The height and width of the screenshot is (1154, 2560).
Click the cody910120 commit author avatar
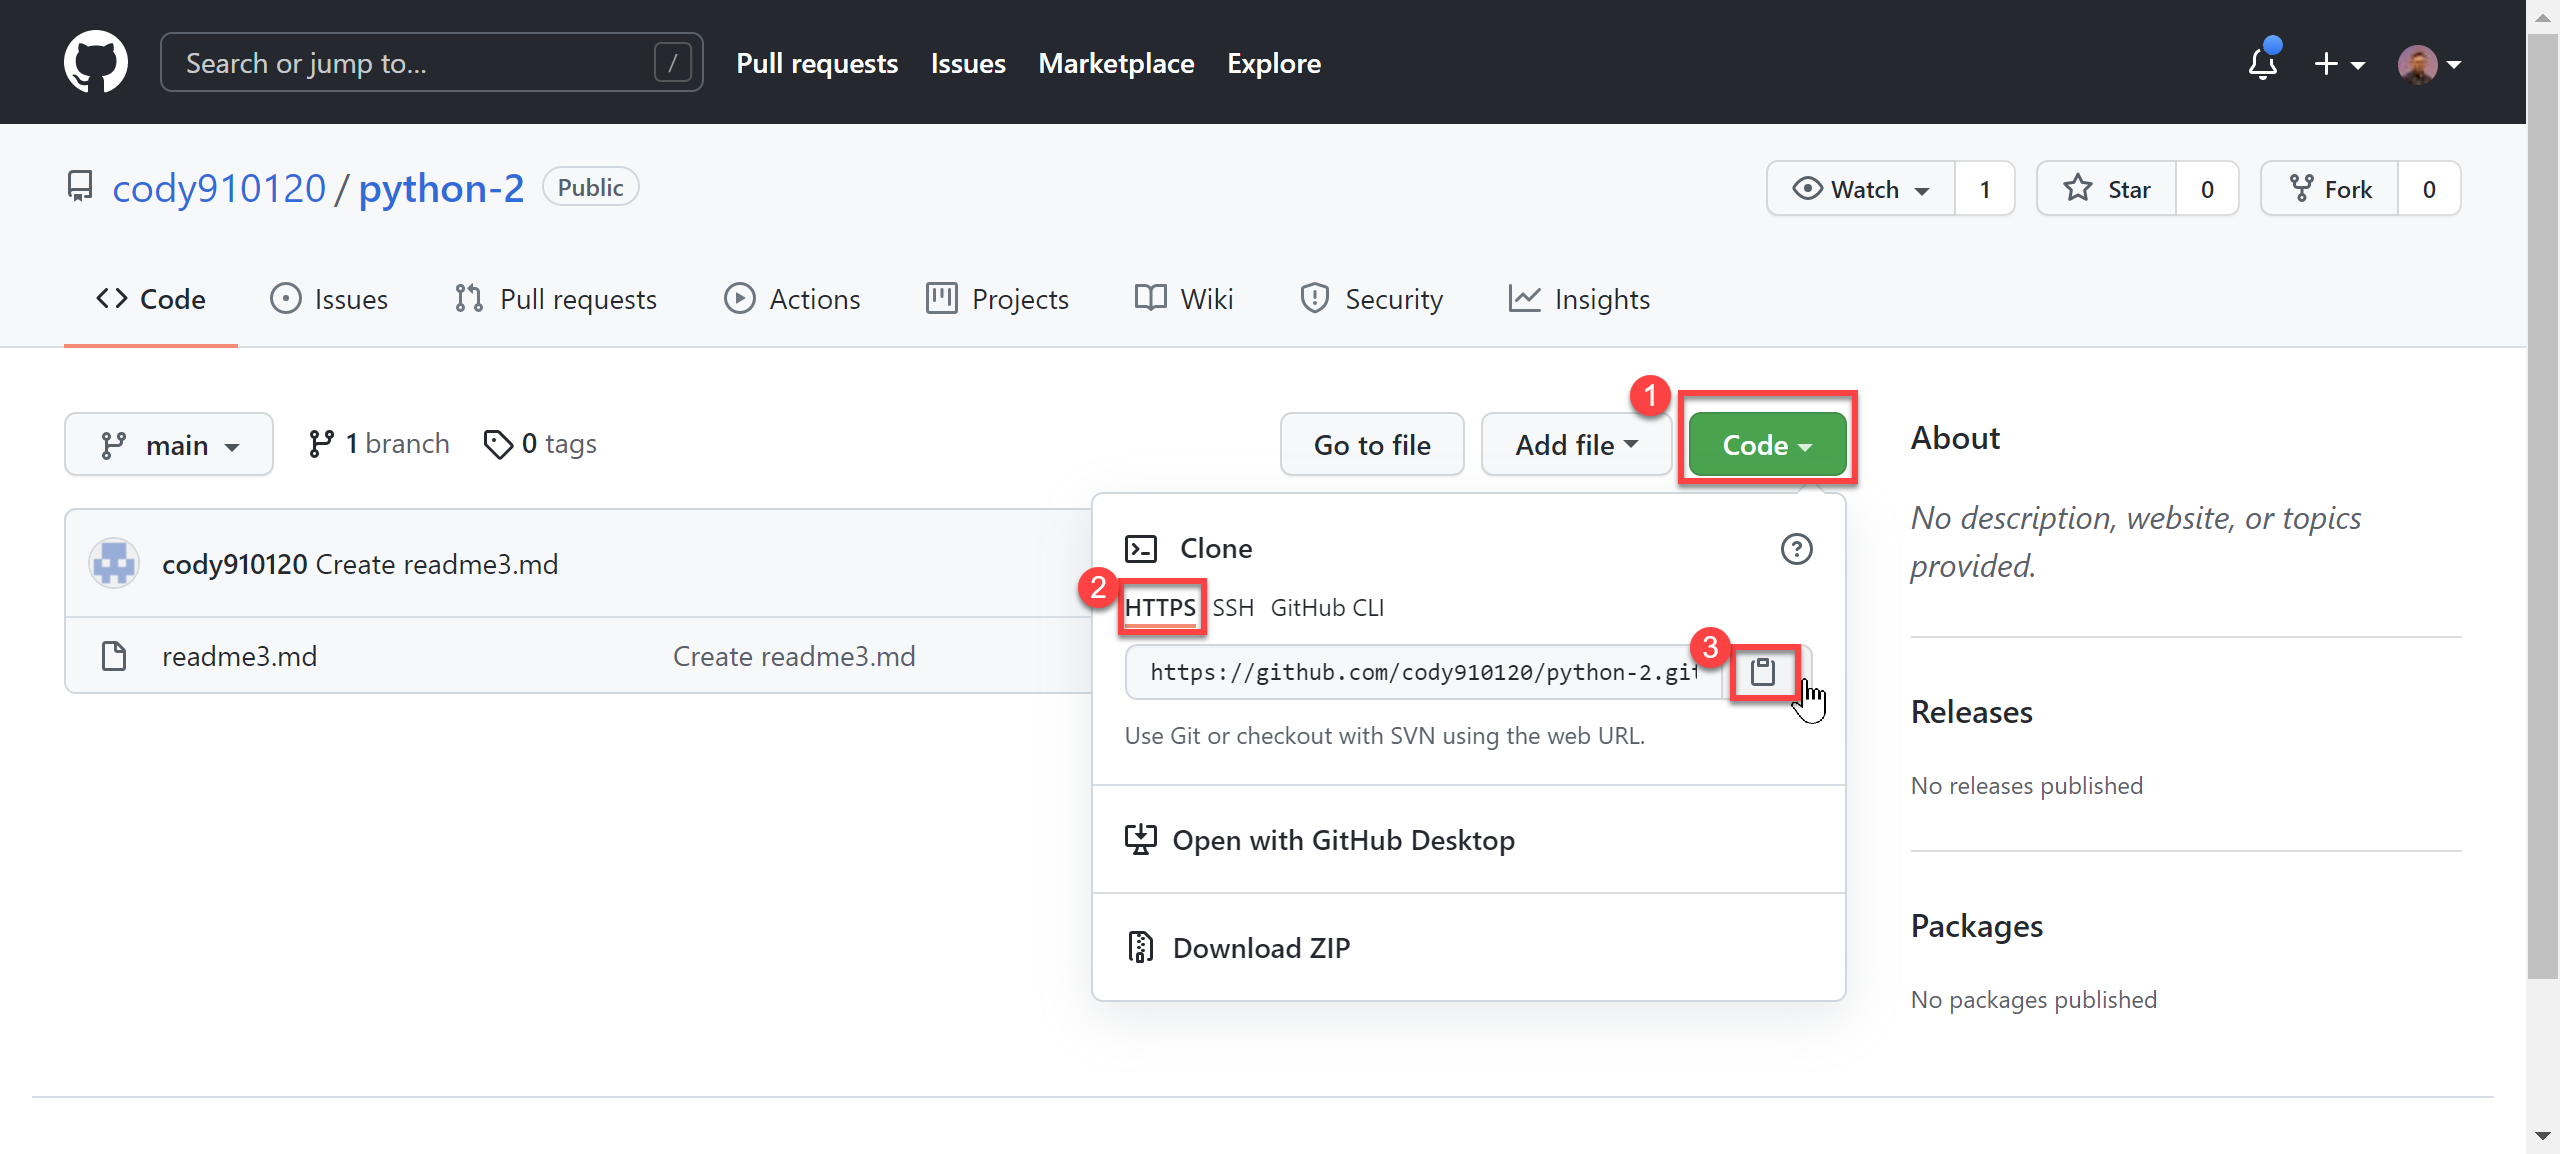tap(114, 564)
